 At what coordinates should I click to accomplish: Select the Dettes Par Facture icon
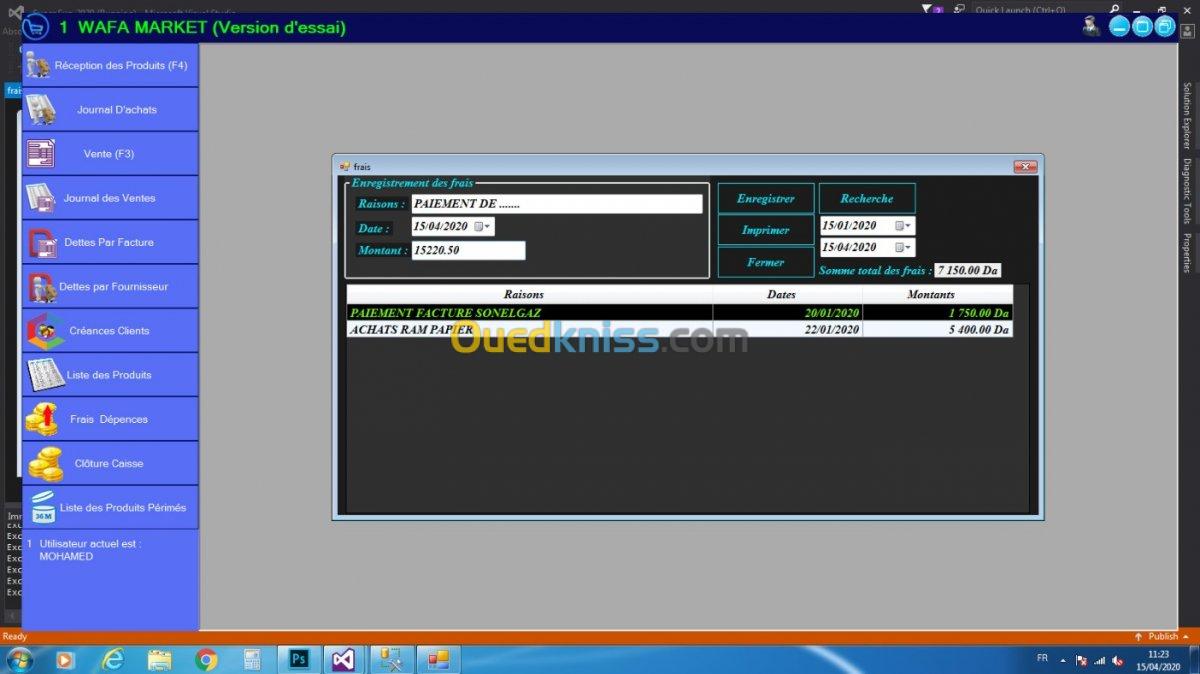click(41, 243)
